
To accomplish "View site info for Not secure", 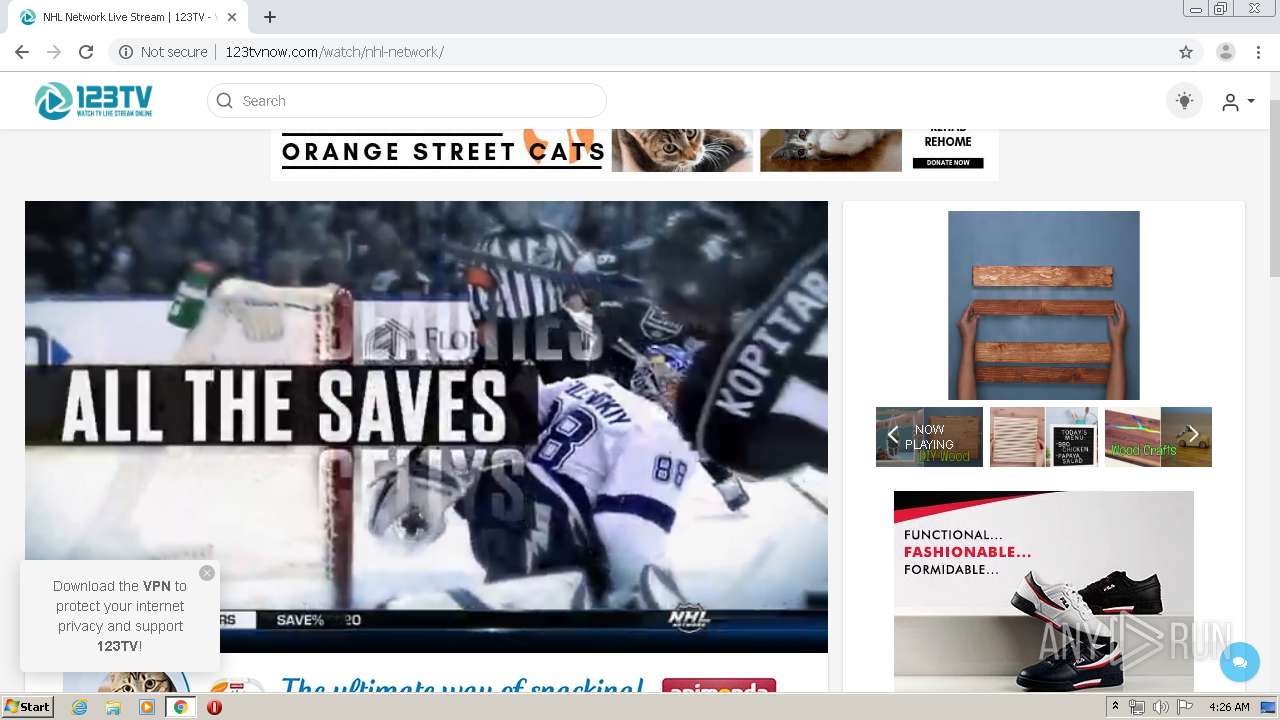I will point(163,52).
